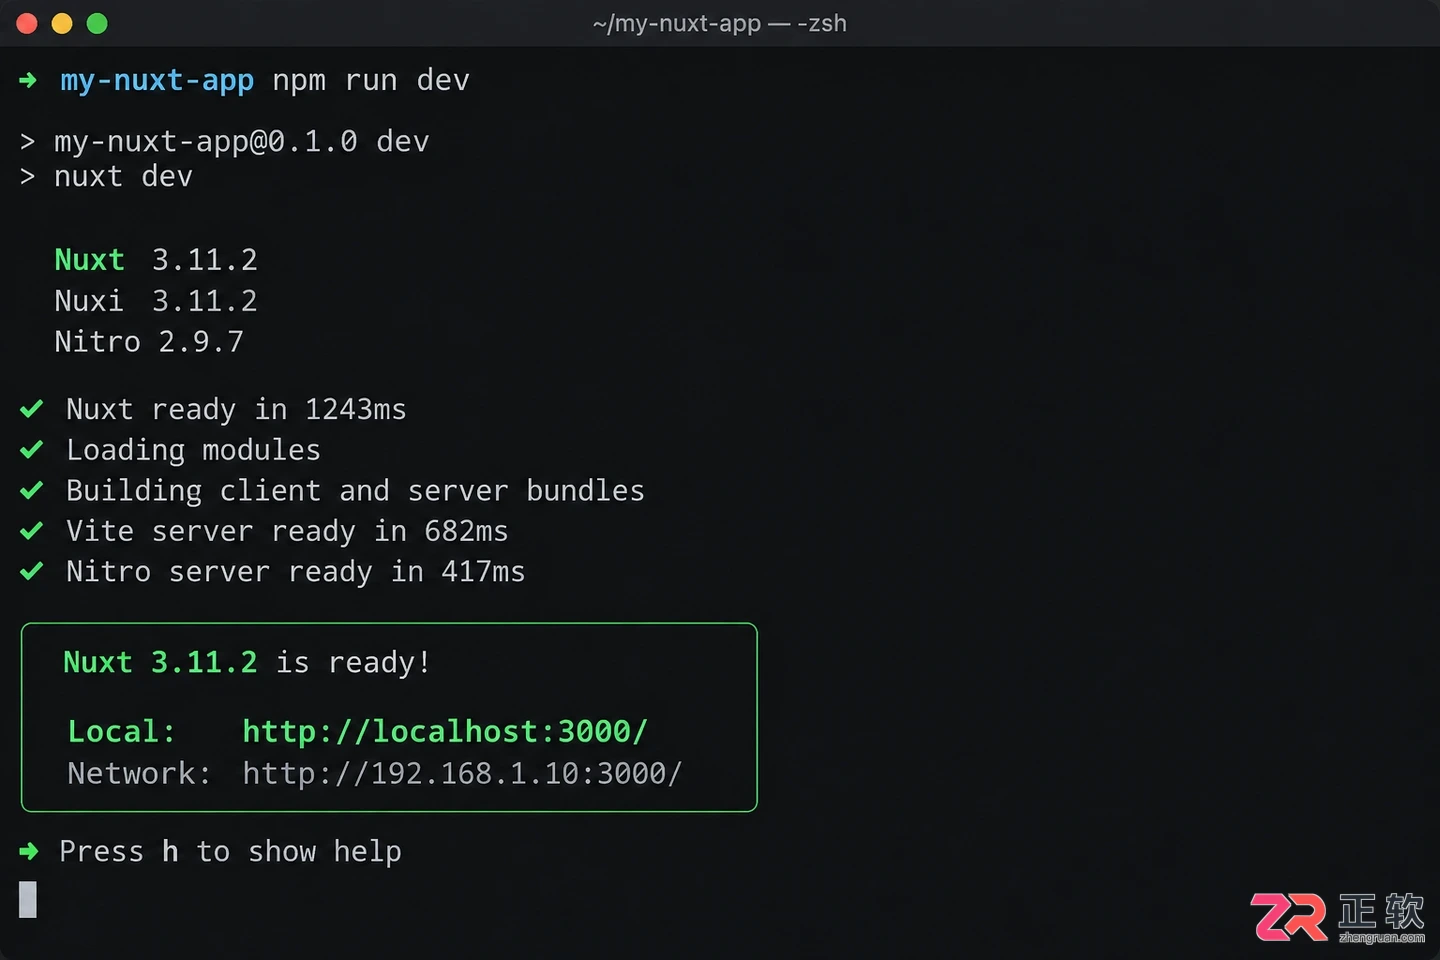1440x960 pixels.
Task: Click the checkmark beside 'Nitro server ready'
Action: (31, 571)
